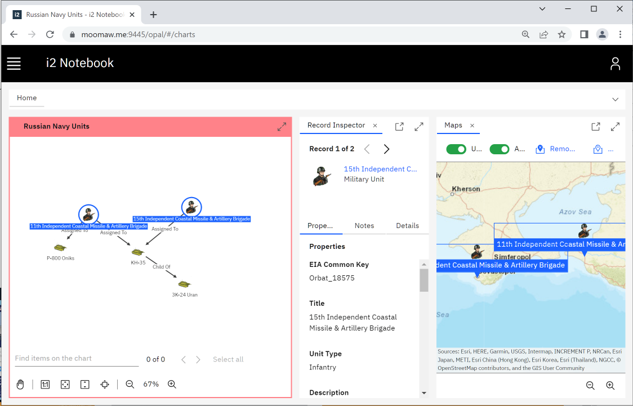Viewport: 633px width, 406px height.
Task: Open the Chrome profile avatar
Action: pos(602,35)
